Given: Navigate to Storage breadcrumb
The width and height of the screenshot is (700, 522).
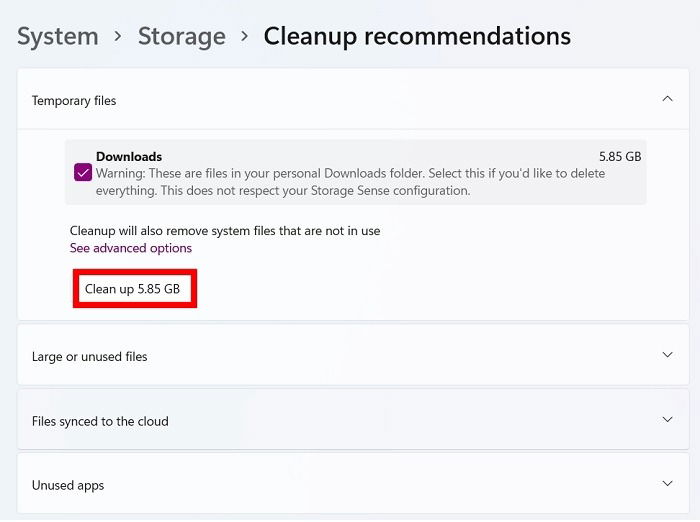Looking at the screenshot, I should pyautogui.click(x=182, y=36).
